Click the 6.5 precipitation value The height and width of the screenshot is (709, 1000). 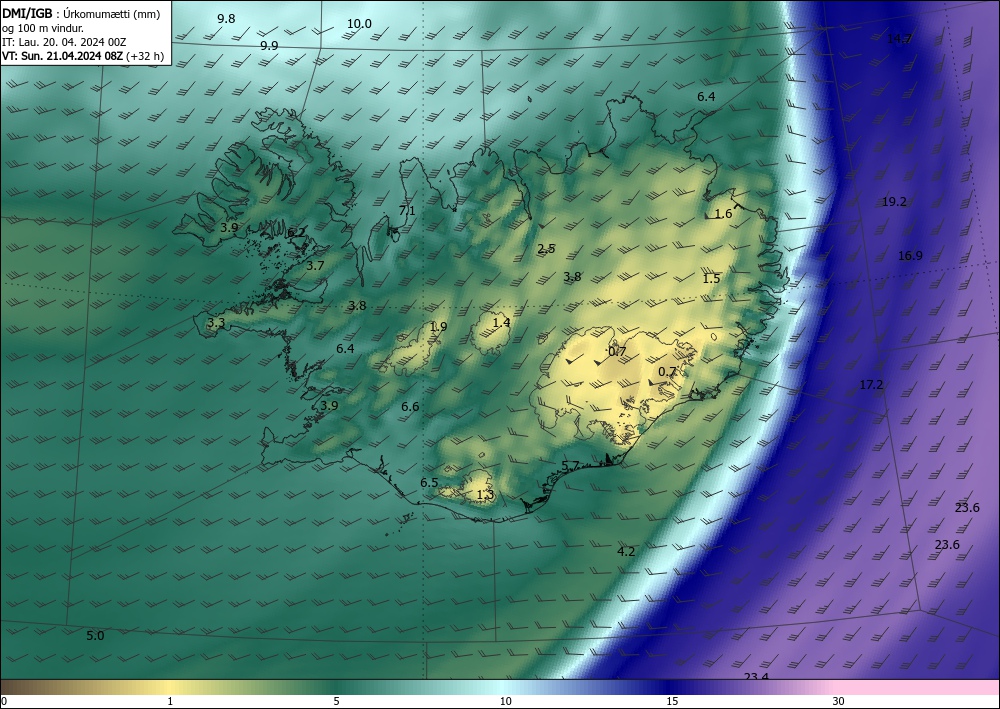point(429,483)
